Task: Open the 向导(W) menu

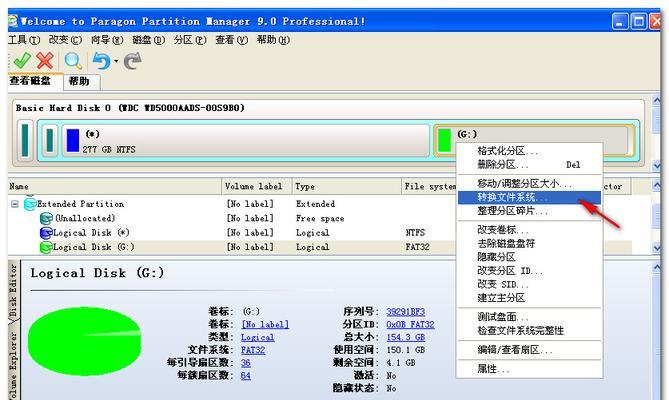Action: (107, 40)
